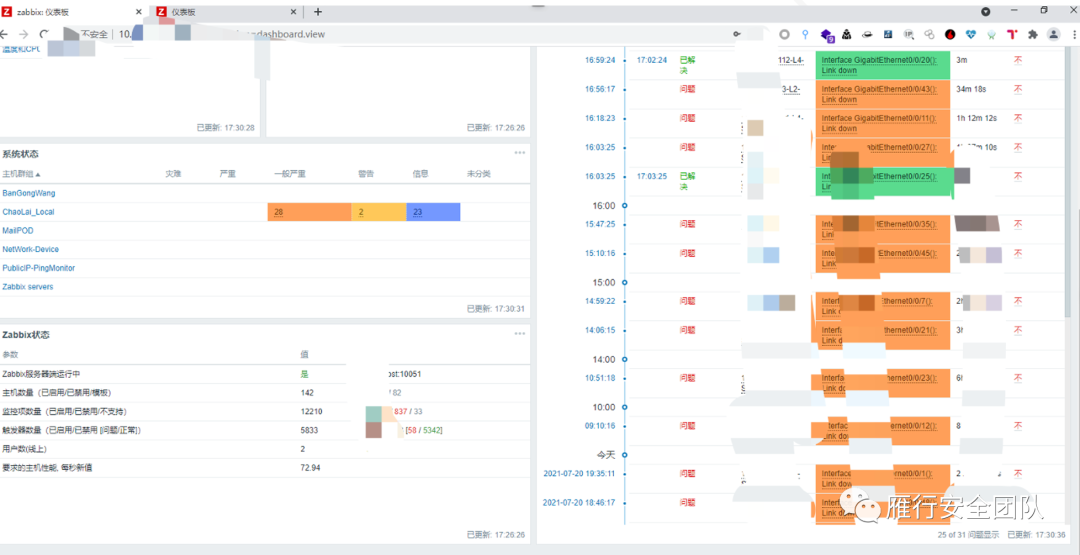
Task: Switch to the second '仪表板' tab
Action: click(225, 12)
